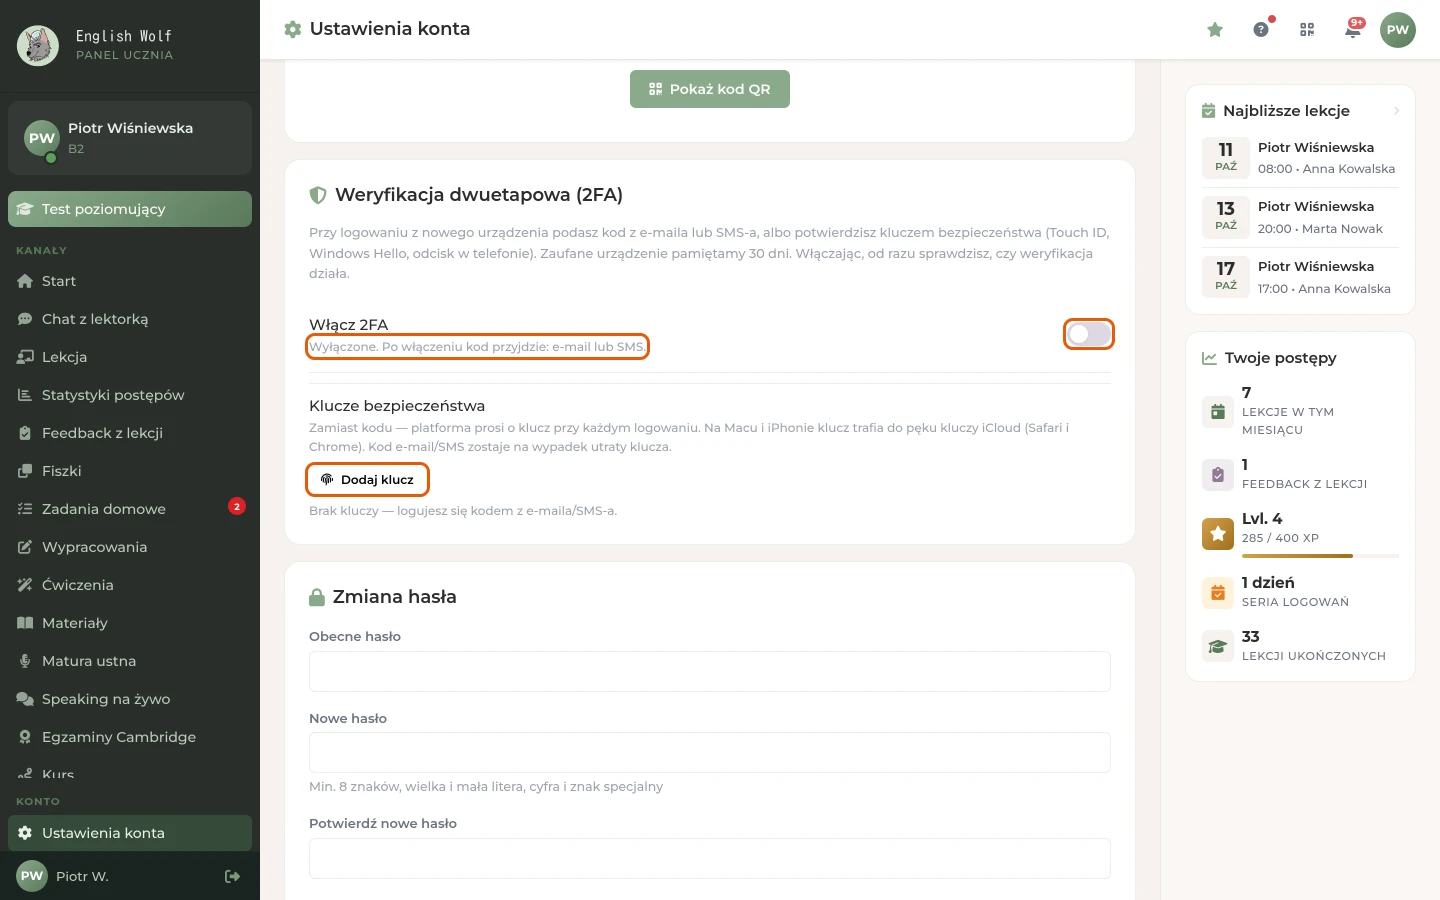Viewport: 1440px width, 900px height.
Task: Open the notifications bell
Action: pyautogui.click(x=1353, y=30)
